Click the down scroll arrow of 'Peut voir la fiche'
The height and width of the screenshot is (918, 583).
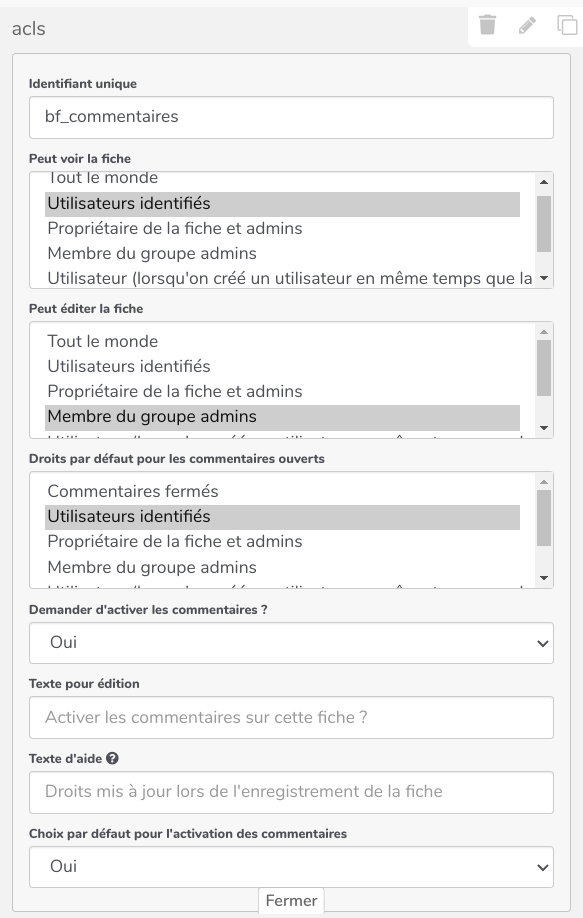click(x=546, y=276)
